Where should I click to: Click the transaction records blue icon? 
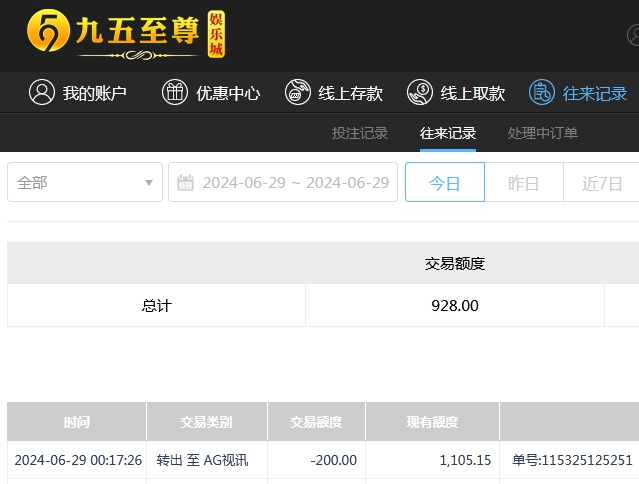pos(542,92)
